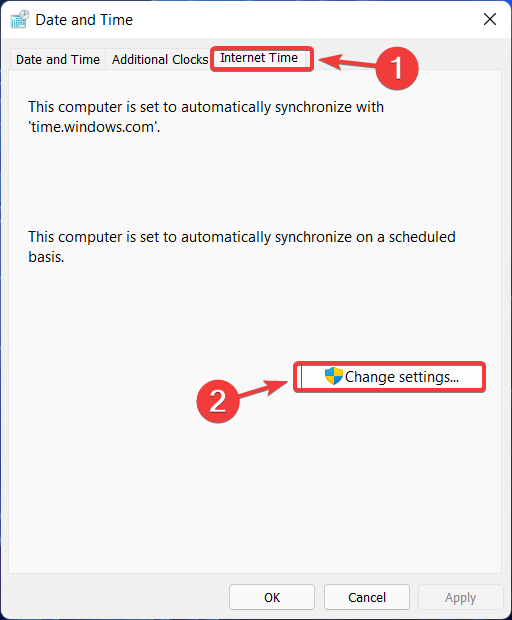Click the red circle annotation numbered 2
Viewport: 512px width, 620px height.
[218, 401]
